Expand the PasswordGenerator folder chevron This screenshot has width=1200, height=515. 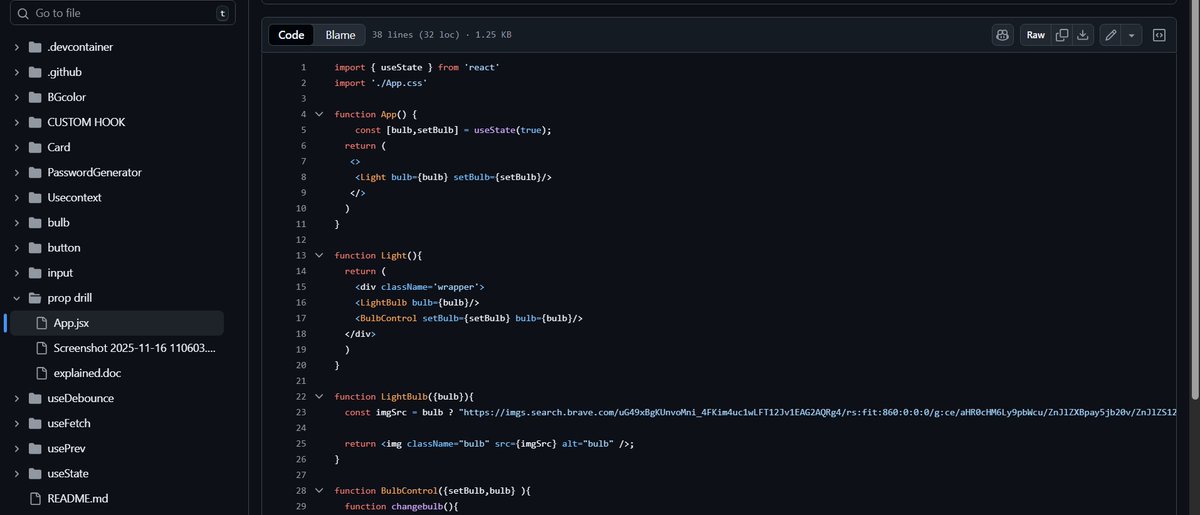[x=16, y=172]
